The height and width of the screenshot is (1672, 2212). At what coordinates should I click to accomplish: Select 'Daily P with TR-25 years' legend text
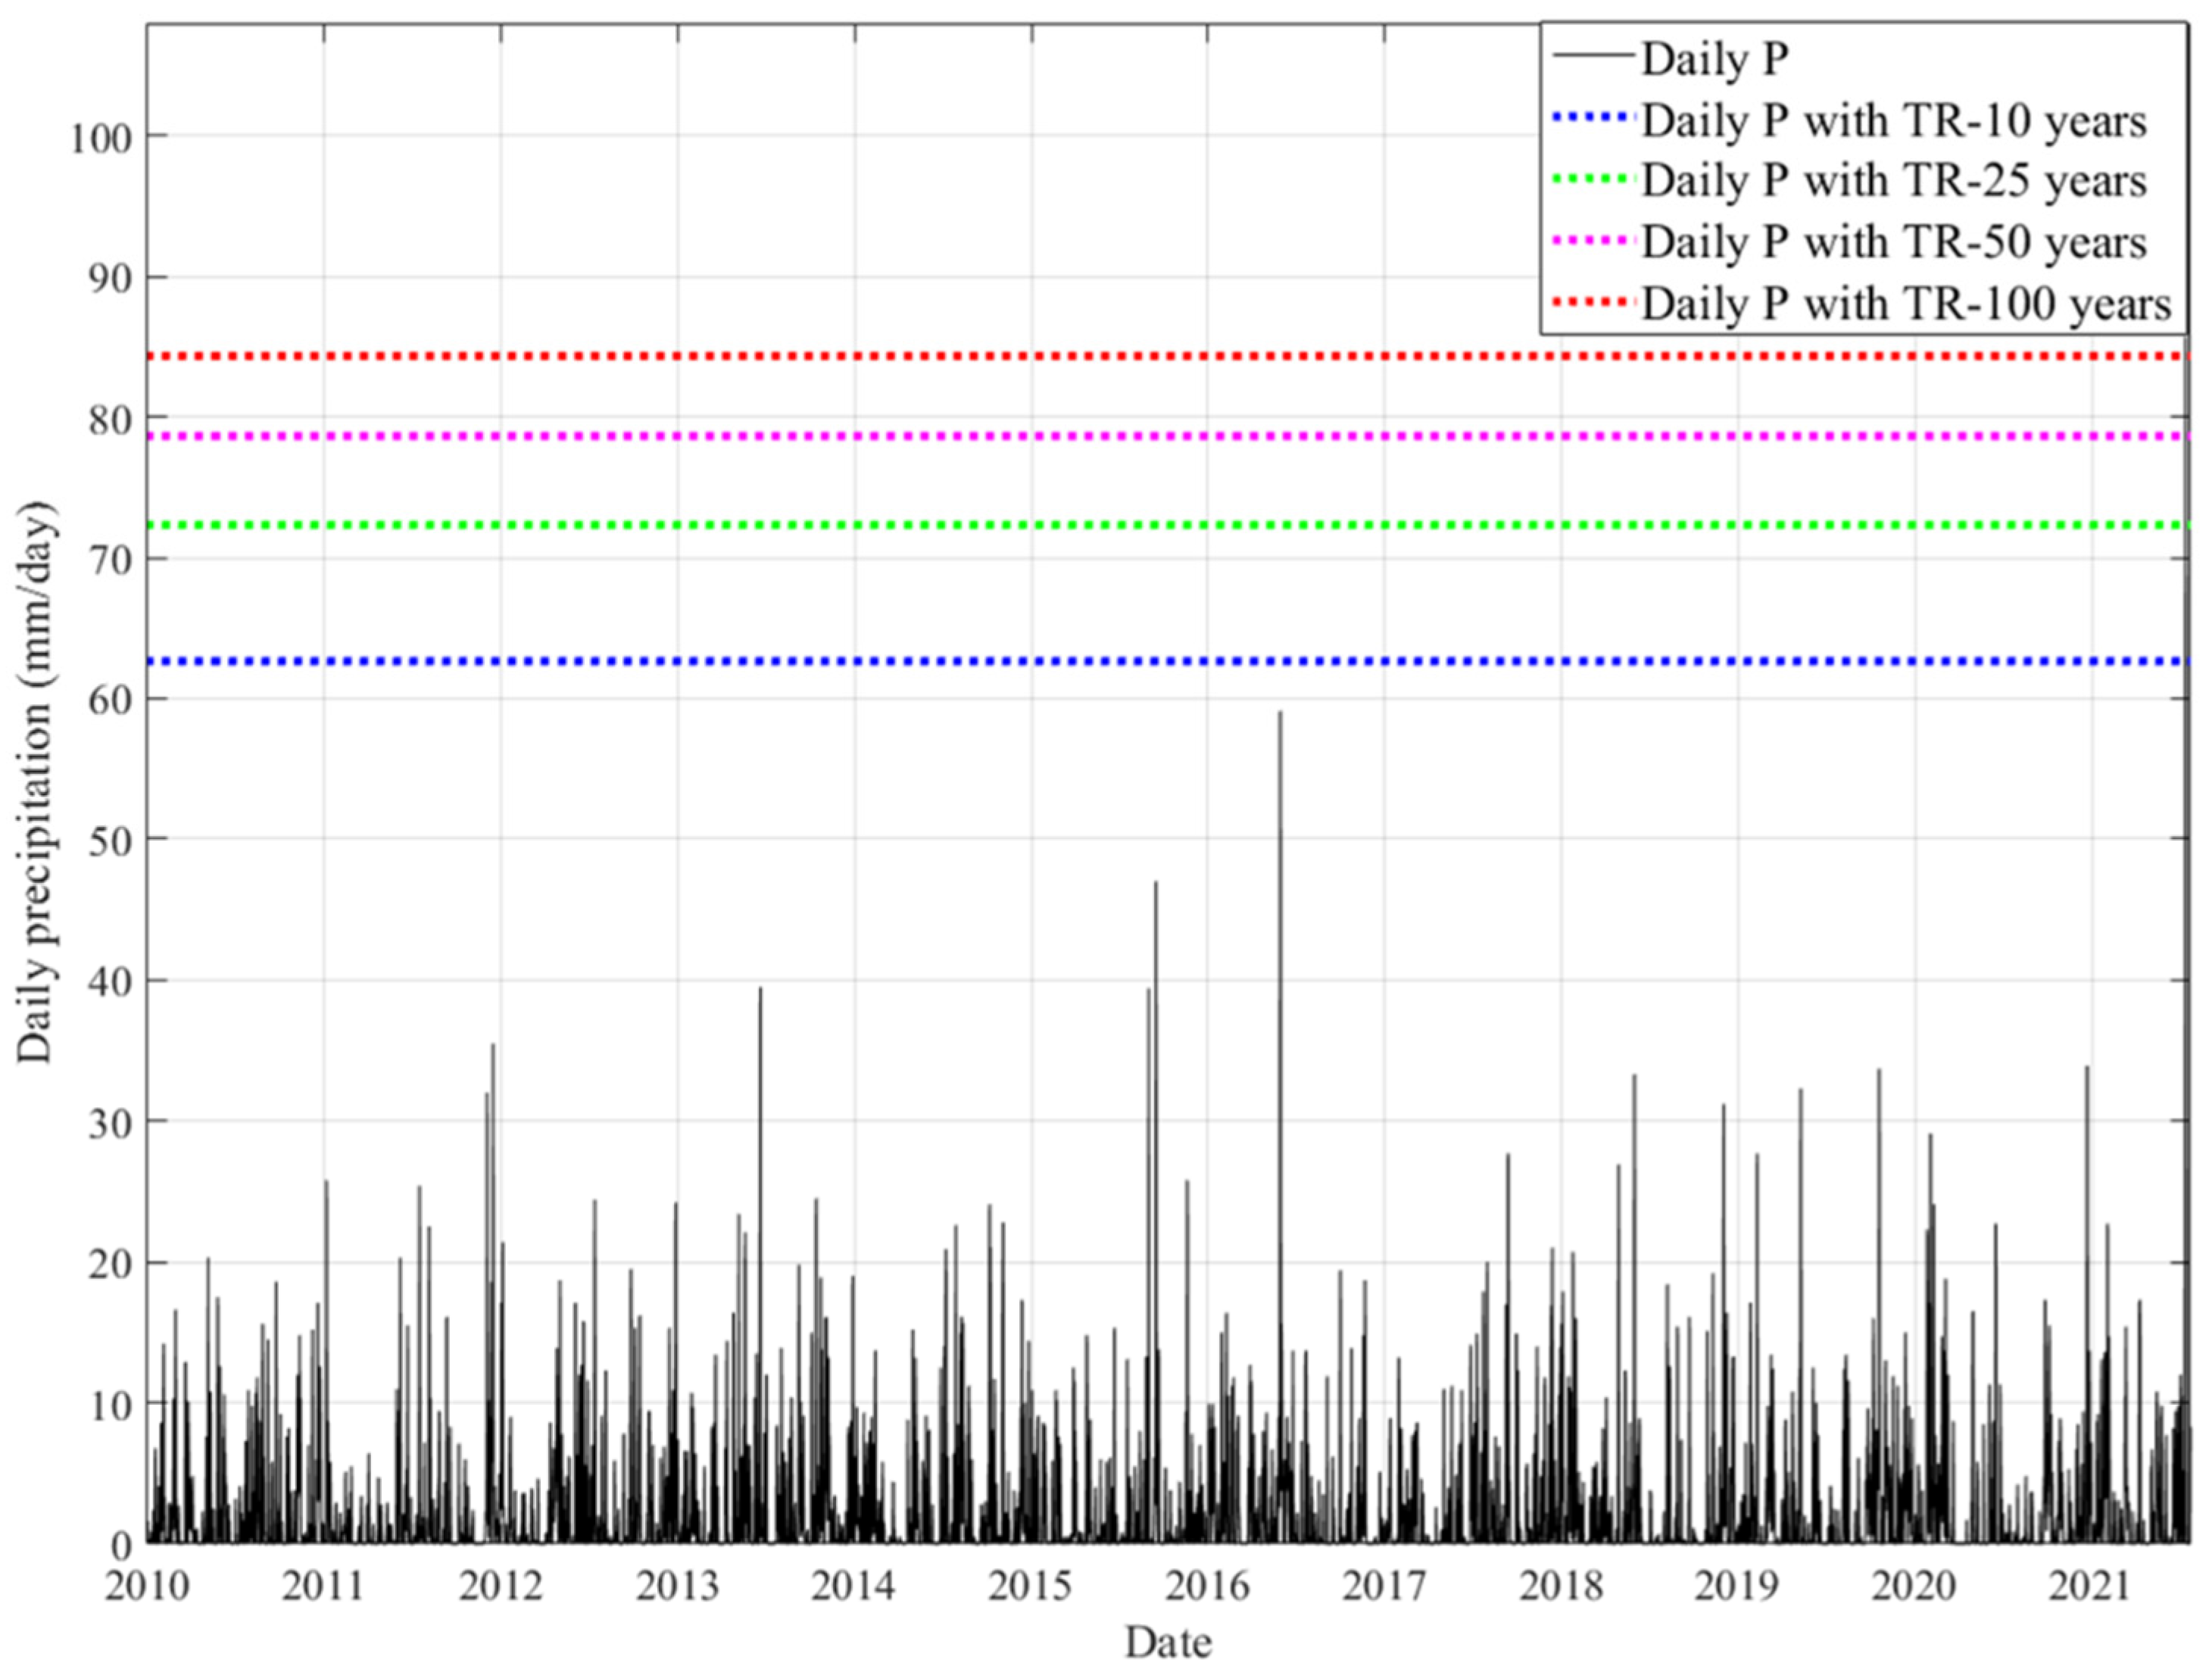pos(1893,182)
